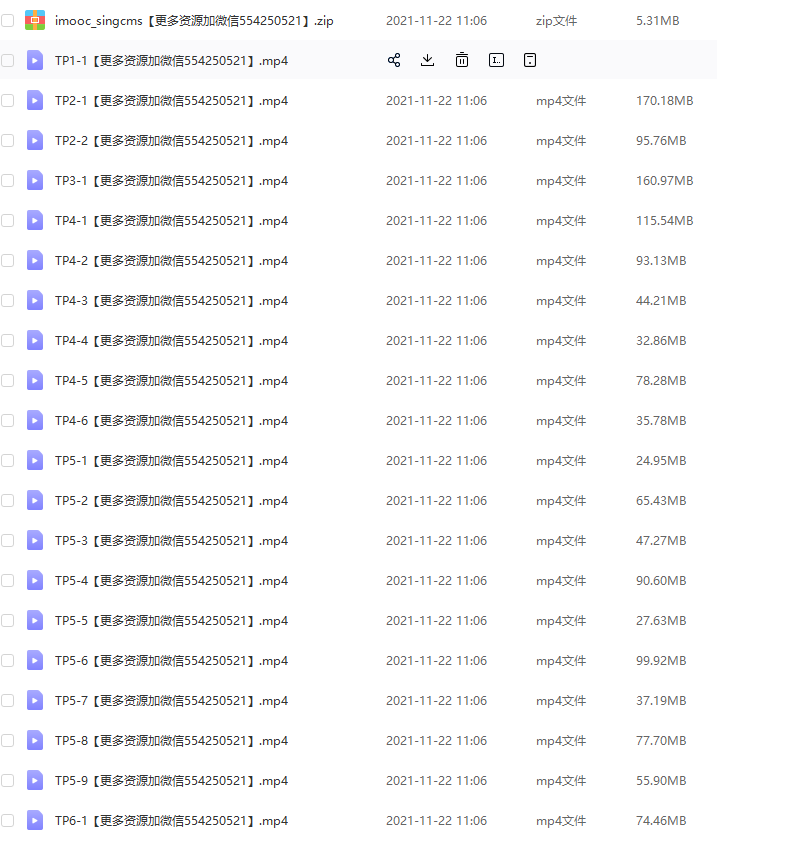The image size is (788, 842).
Task: Click the video file icon of TP2-2
Action: point(35,140)
